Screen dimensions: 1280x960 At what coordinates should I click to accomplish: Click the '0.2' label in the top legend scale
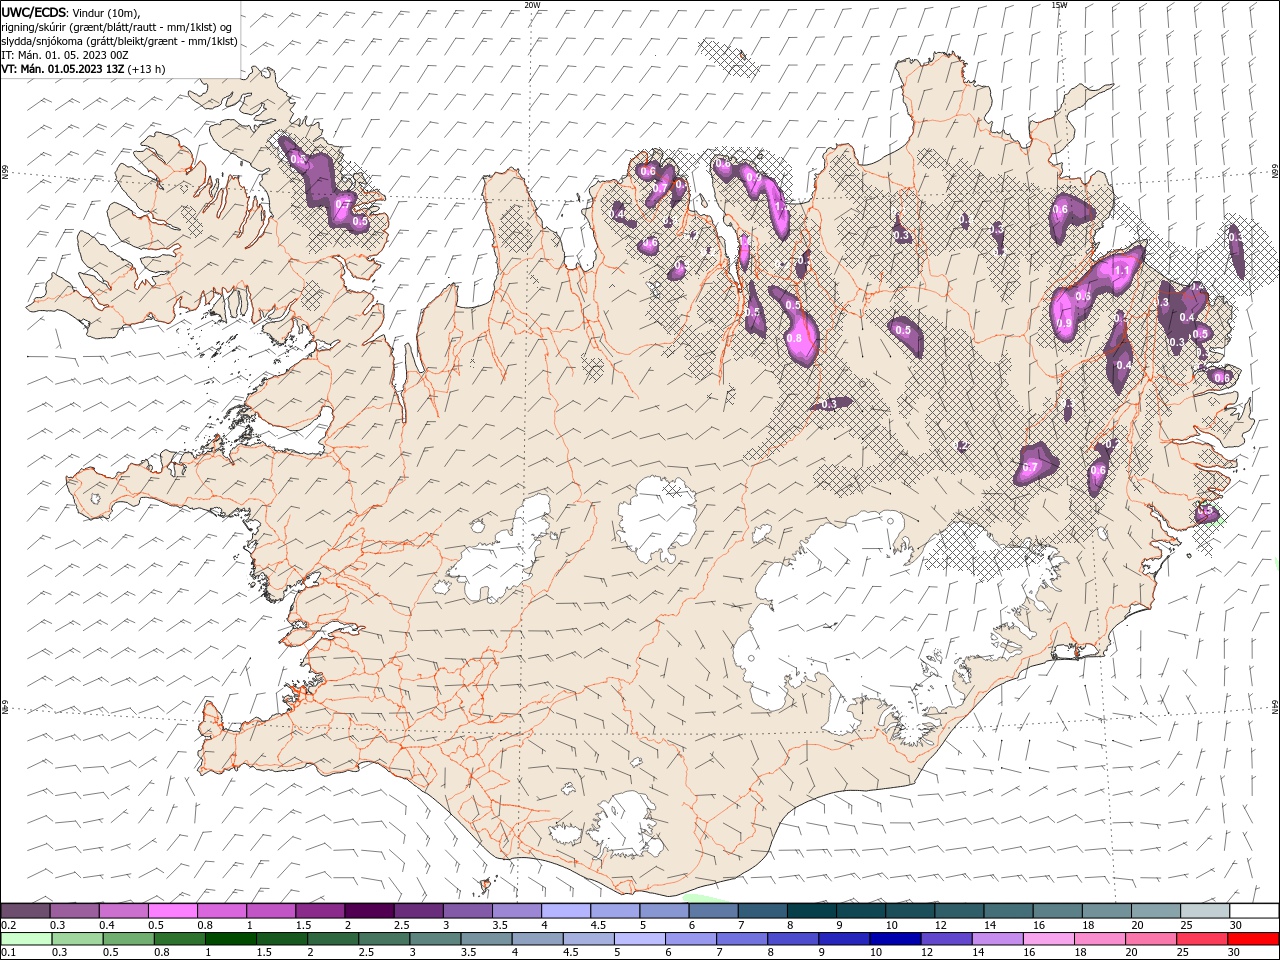click(x=7, y=925)
